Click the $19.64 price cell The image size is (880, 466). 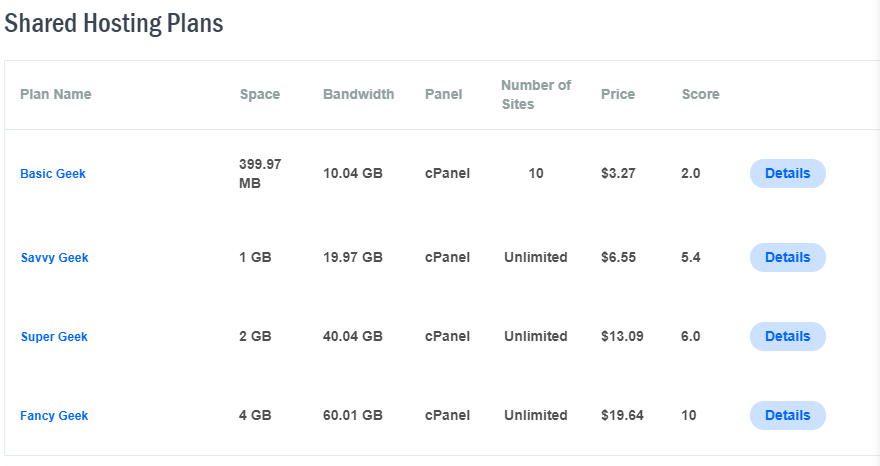tap(622, 415)
